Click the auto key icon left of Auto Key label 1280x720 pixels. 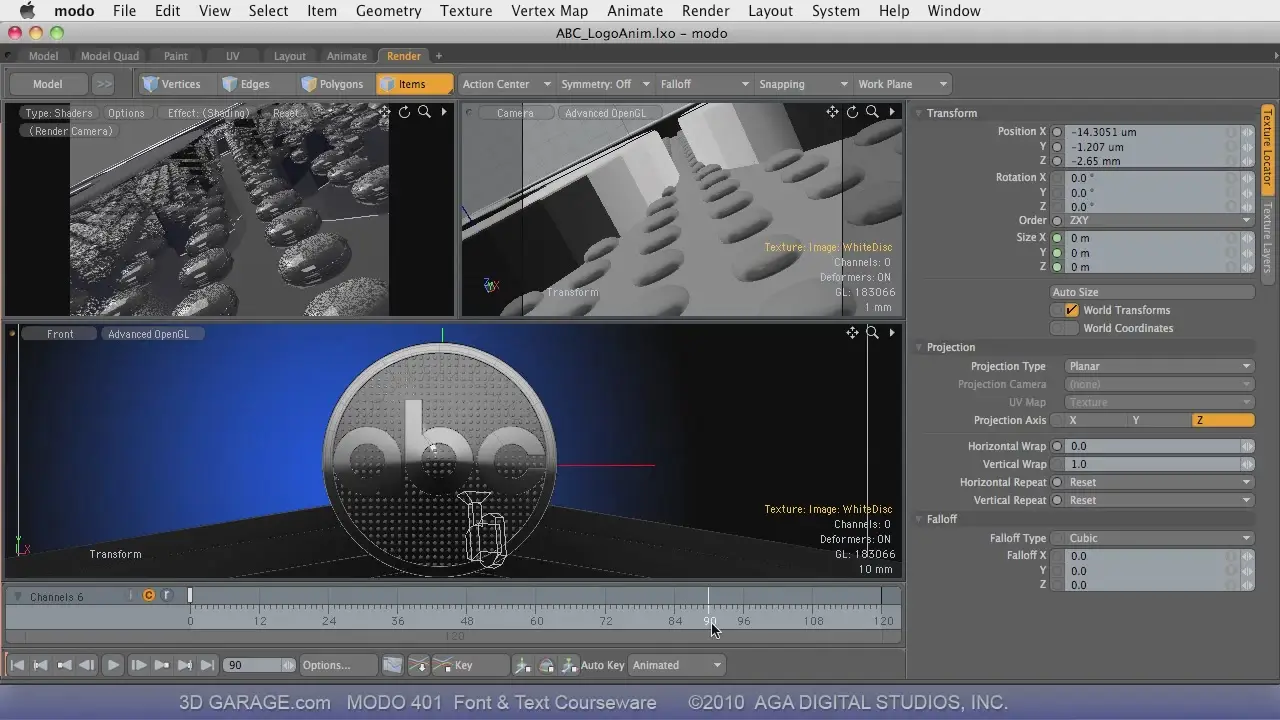[569, 665]
